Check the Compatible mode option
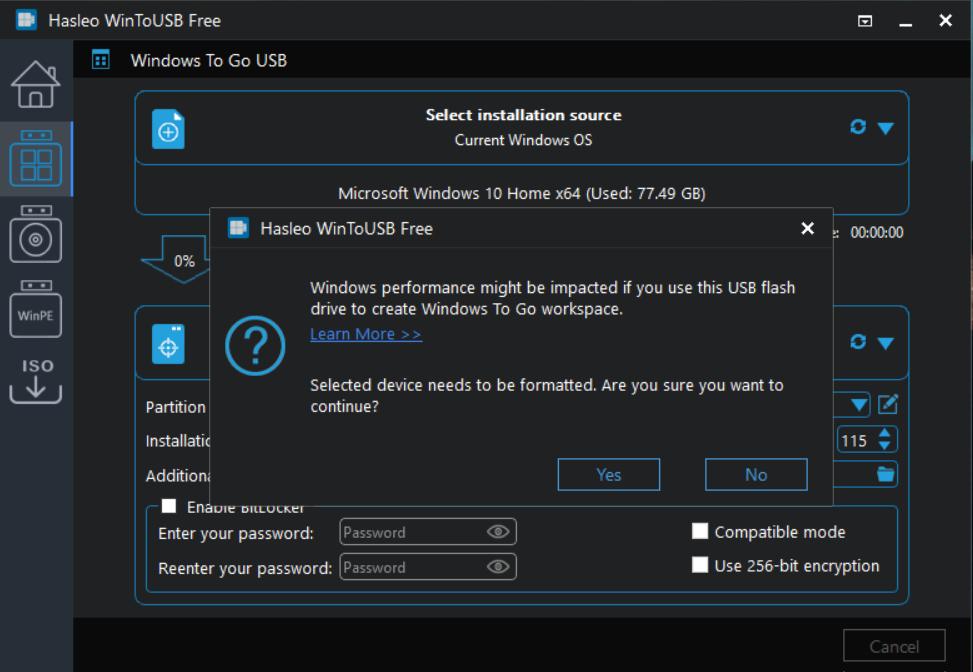This screenshot has width=973, height=672. pos(700,531)
